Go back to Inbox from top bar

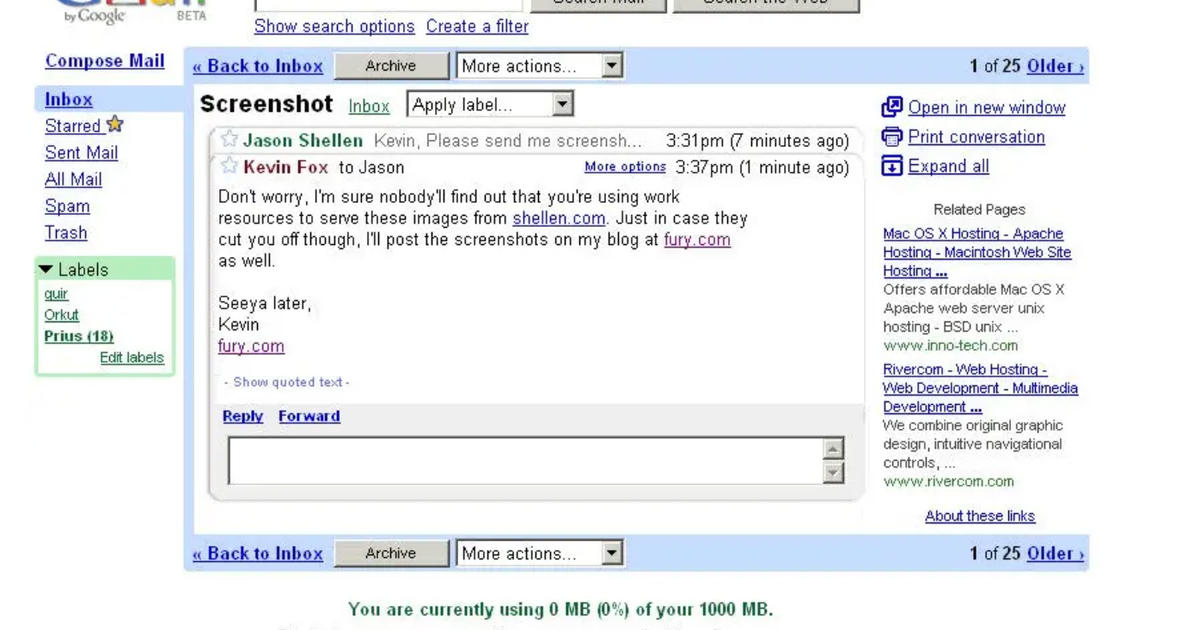258,66
